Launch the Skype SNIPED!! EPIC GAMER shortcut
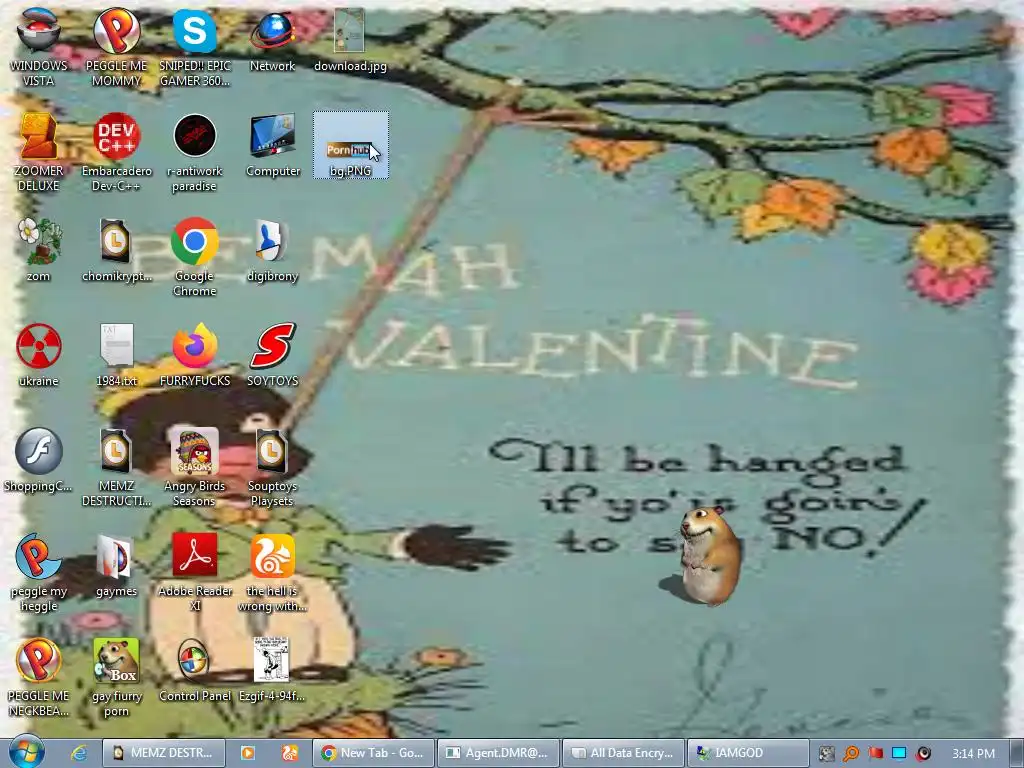 coord(195,46)
